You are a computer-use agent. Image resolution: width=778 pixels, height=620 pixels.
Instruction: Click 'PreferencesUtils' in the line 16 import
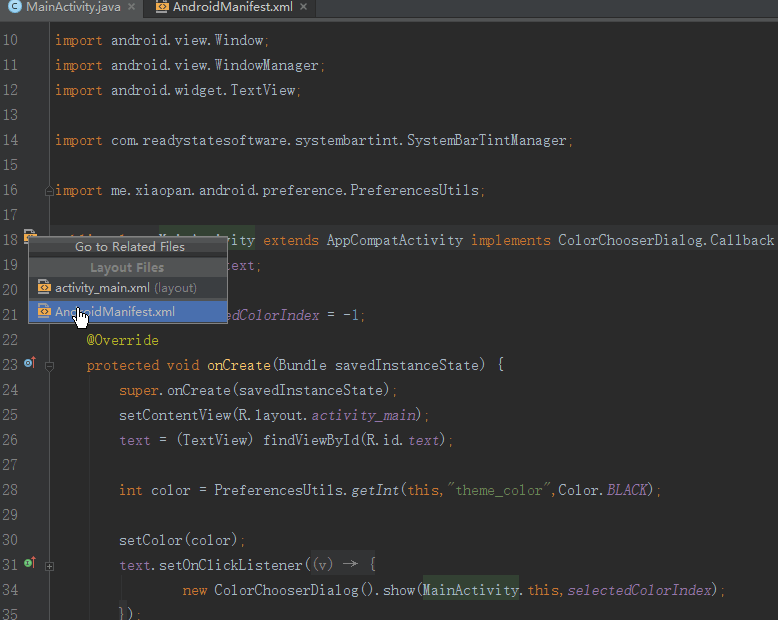[414, 190]
